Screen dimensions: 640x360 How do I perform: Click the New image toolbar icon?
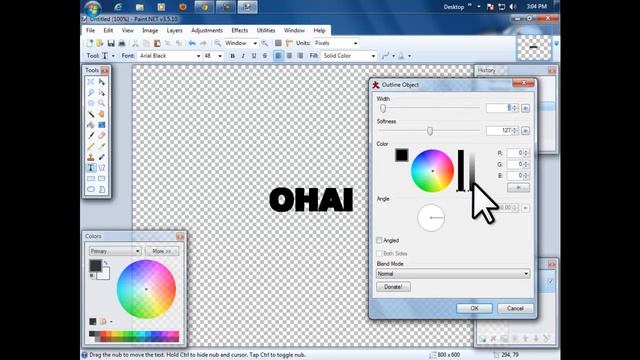(89, 43)
